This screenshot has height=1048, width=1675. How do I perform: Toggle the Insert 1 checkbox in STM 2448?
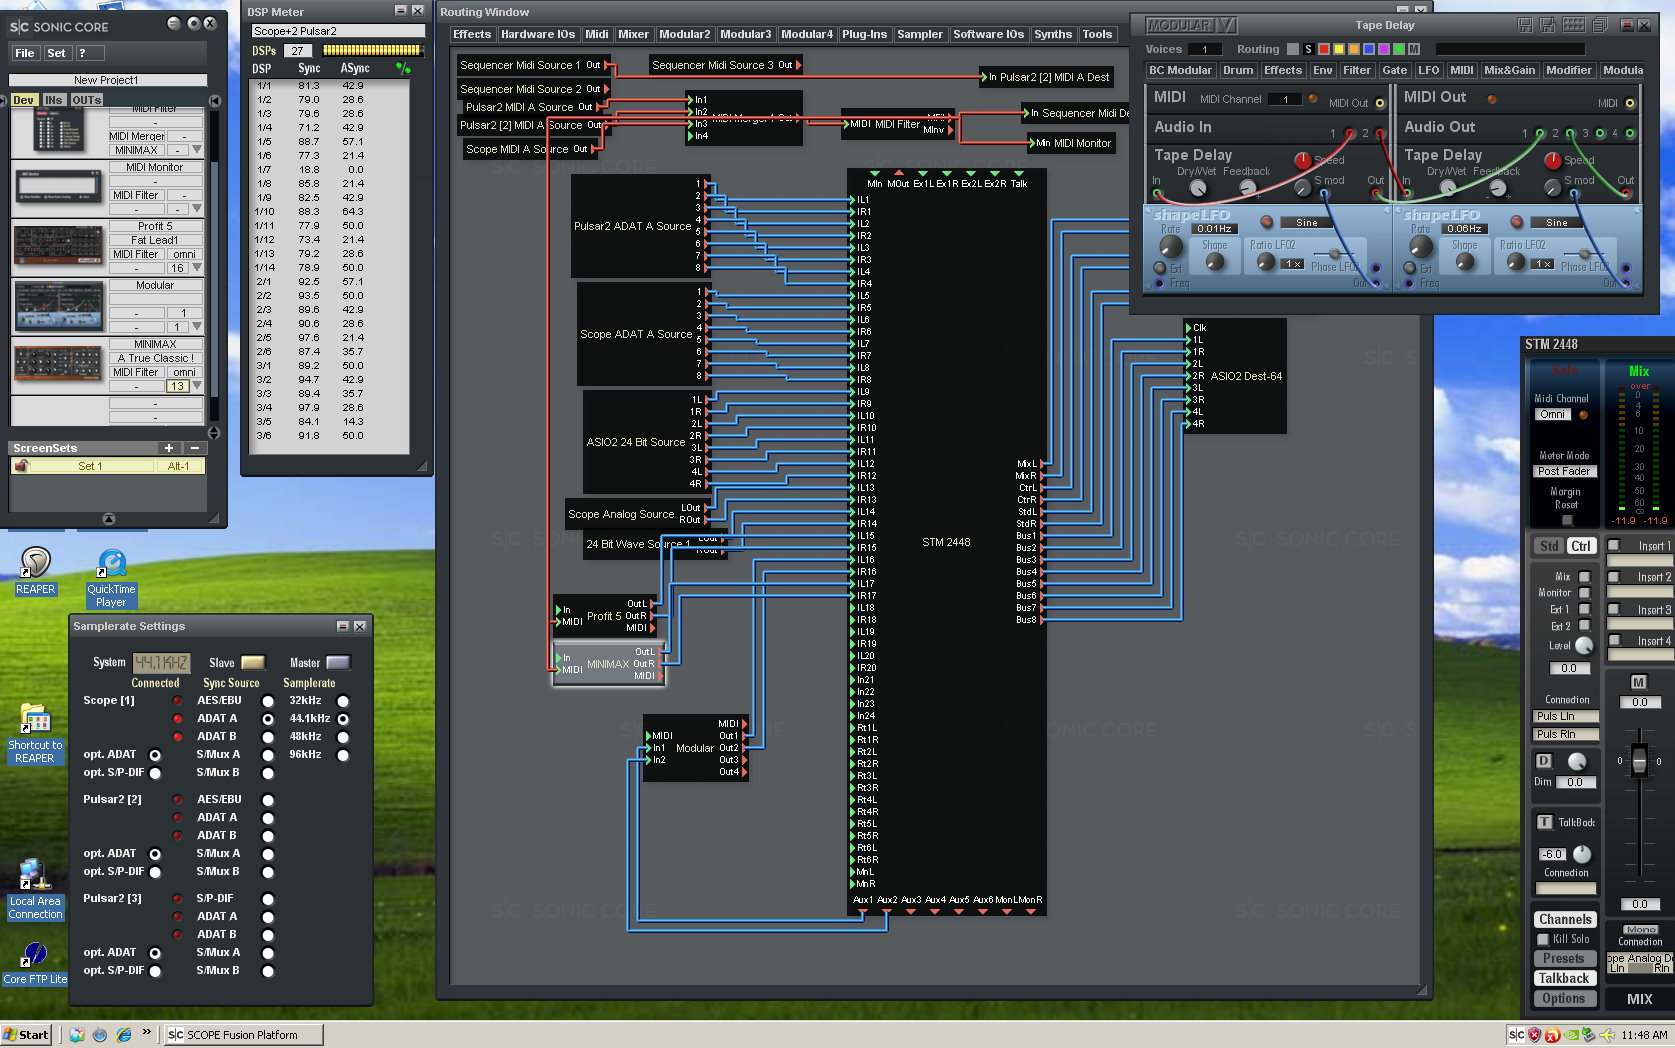1613,545
